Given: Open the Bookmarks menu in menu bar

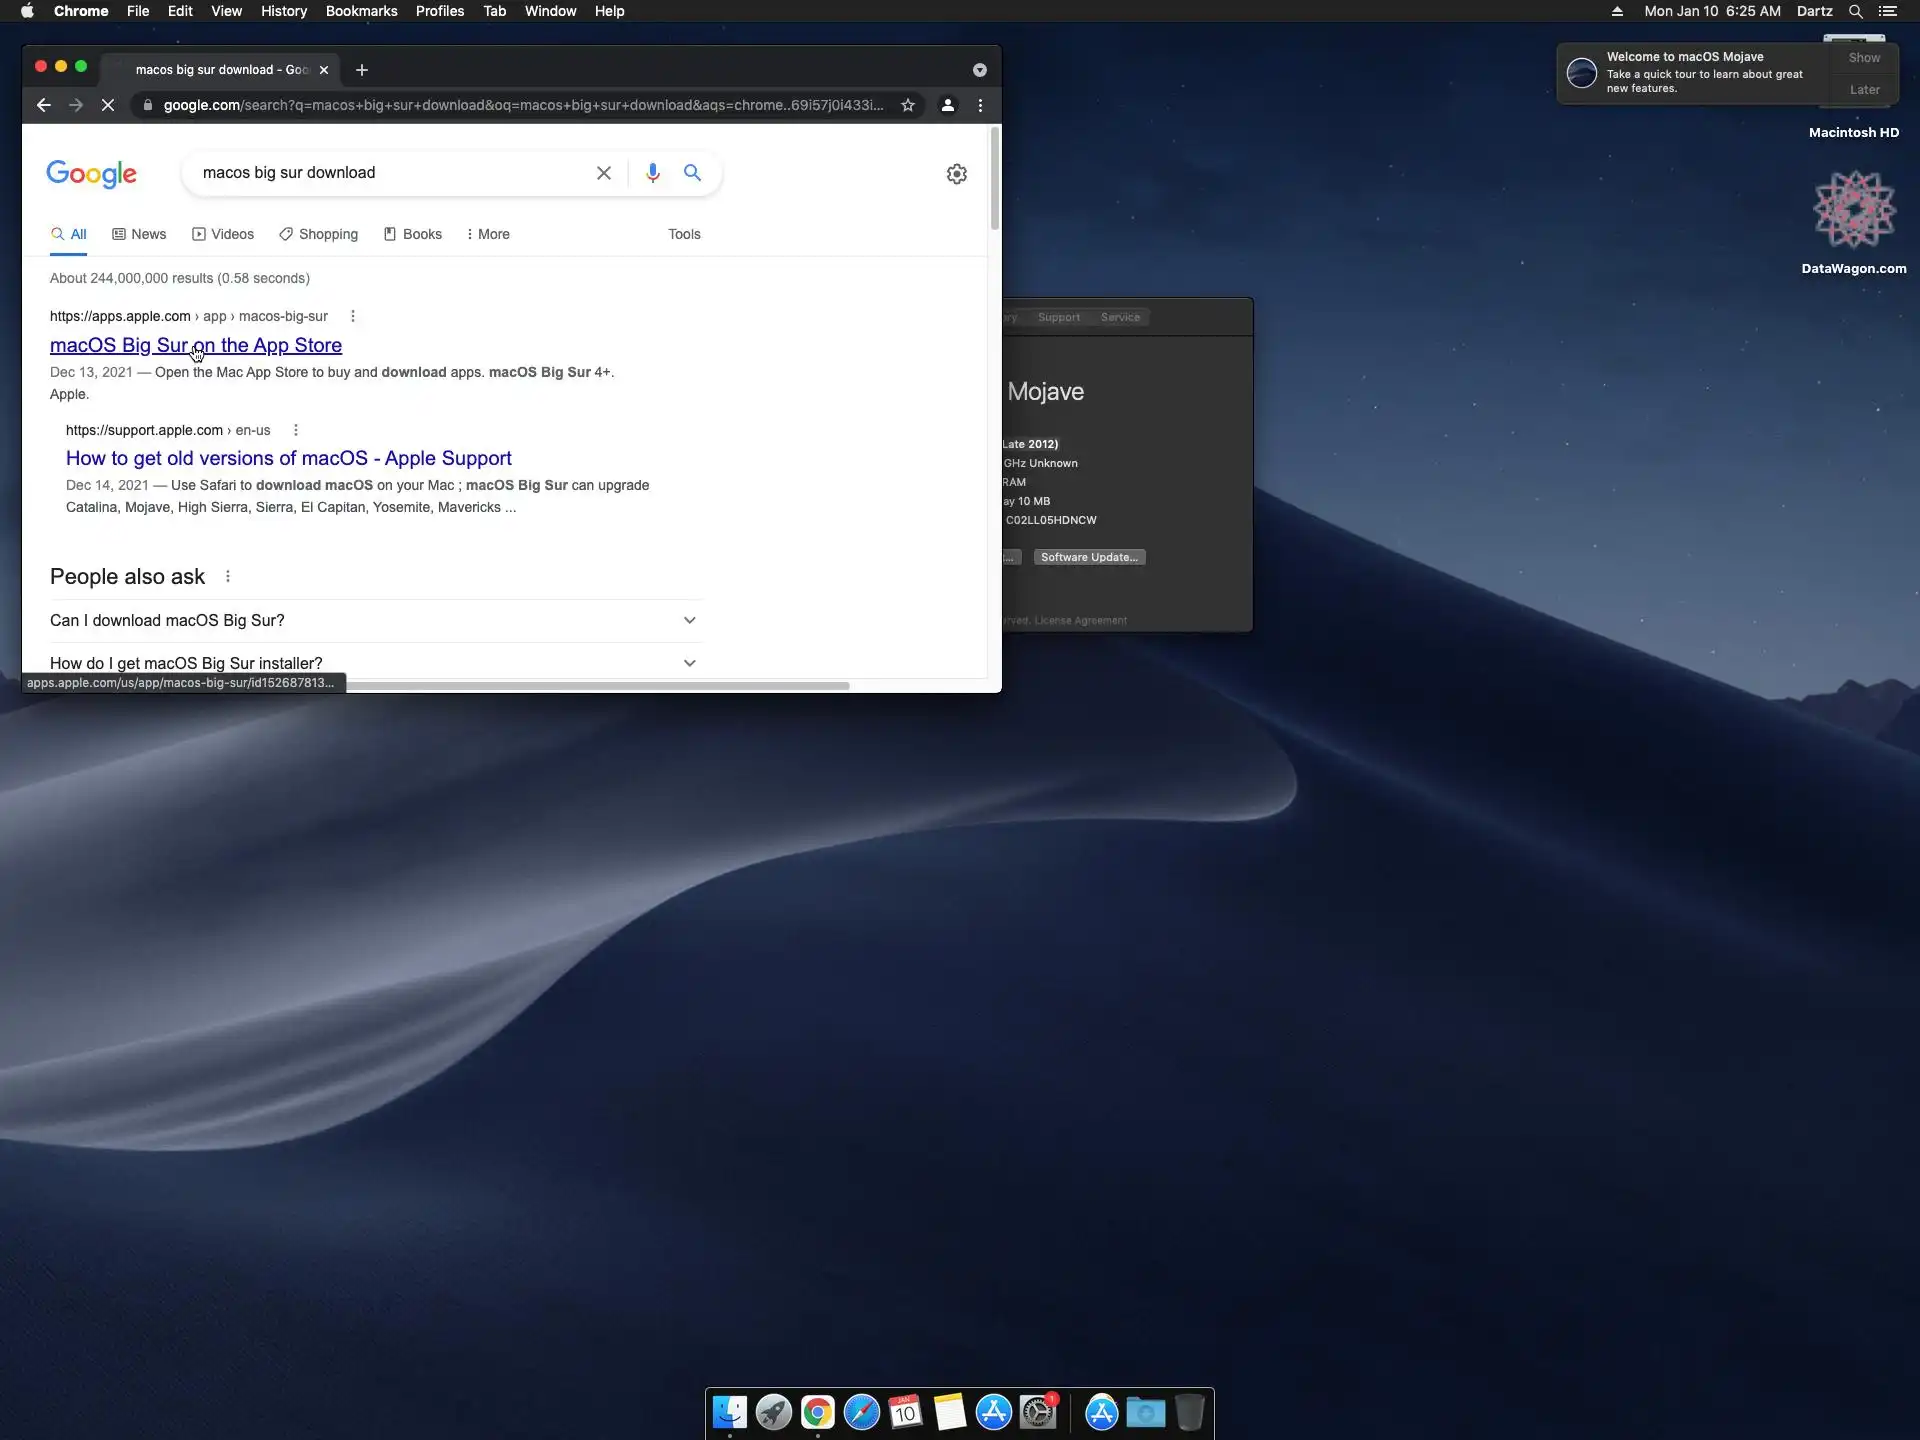Looking at the screenshot, I should pyautogui.click(x=361, y=11).
